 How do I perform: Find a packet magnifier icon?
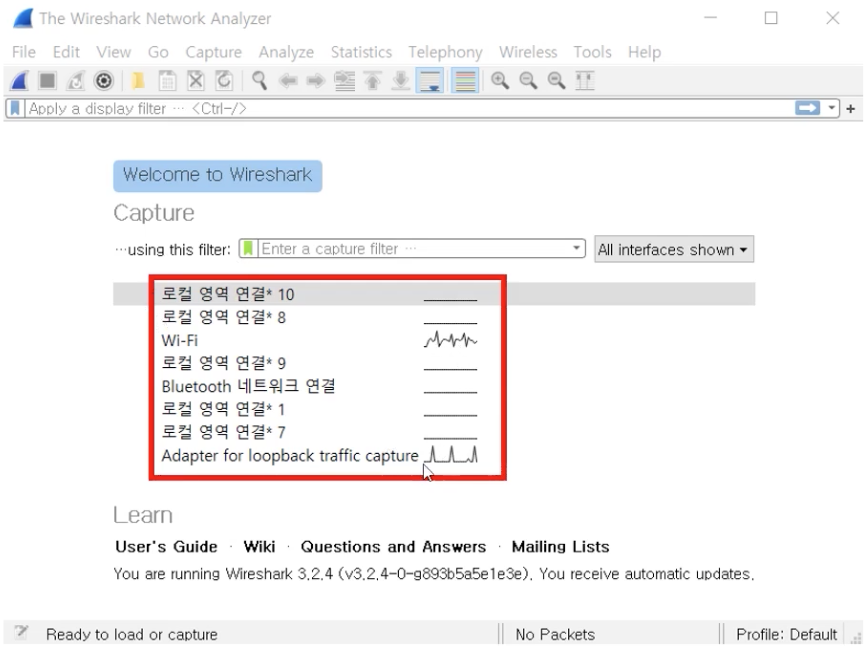259,81
